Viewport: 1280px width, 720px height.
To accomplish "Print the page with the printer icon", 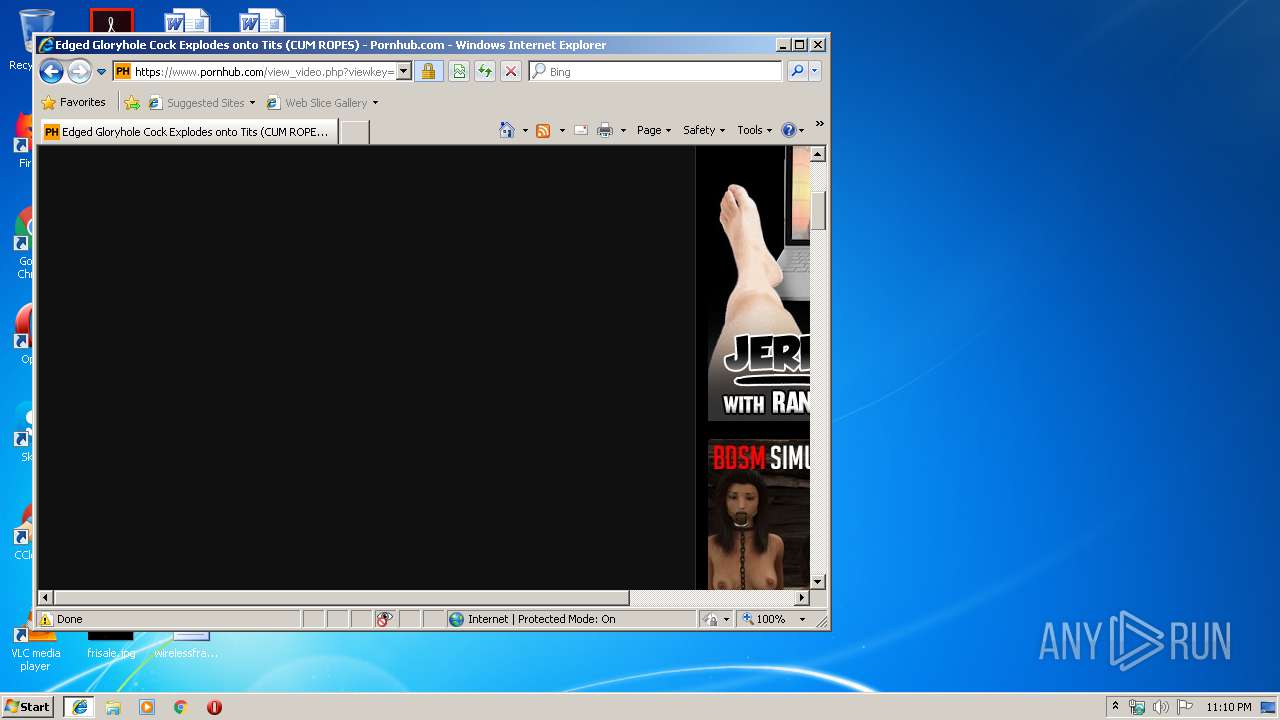I will click(x=605, y=130).
